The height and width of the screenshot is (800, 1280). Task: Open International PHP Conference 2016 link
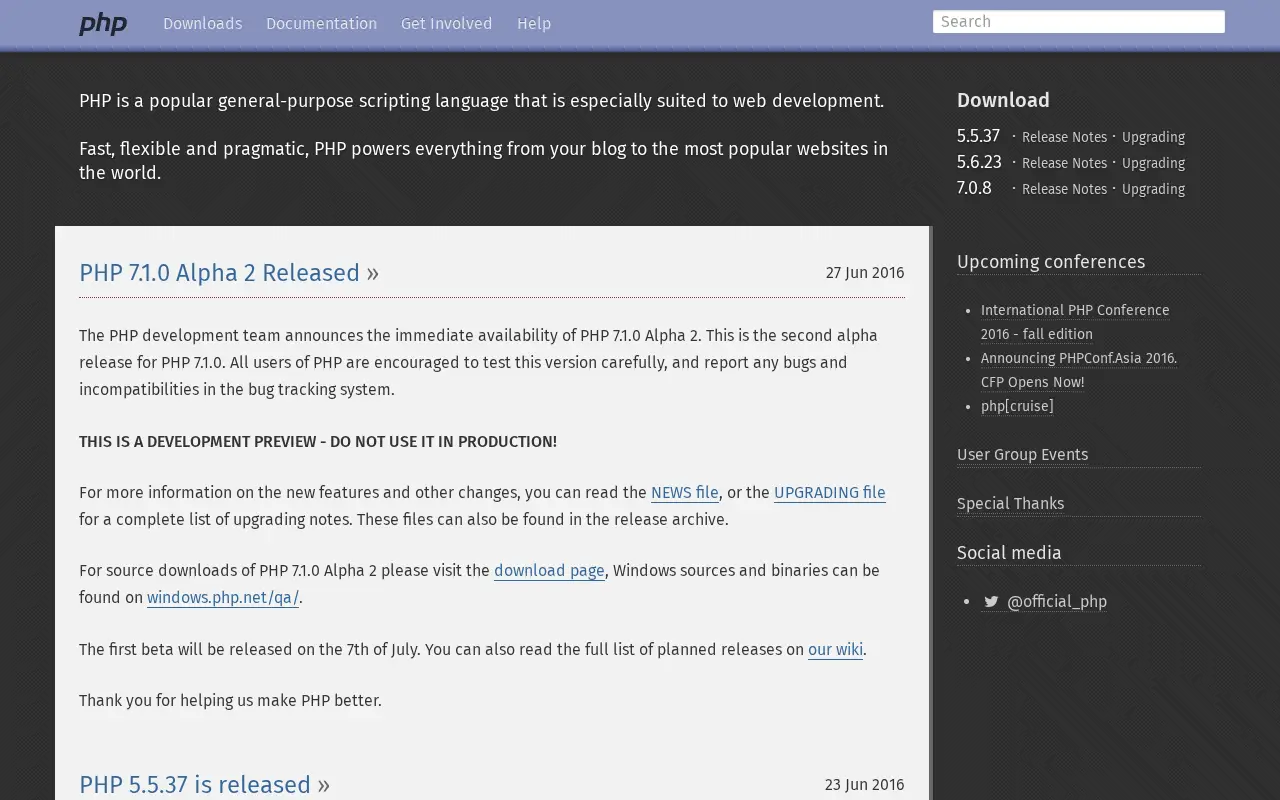coord(1075,322)
